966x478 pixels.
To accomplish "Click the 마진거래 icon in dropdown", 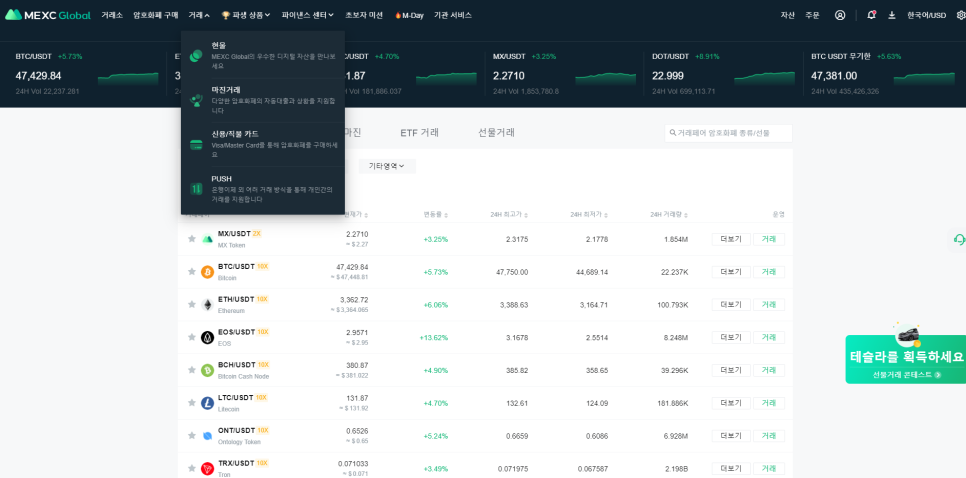I will 196,100.
